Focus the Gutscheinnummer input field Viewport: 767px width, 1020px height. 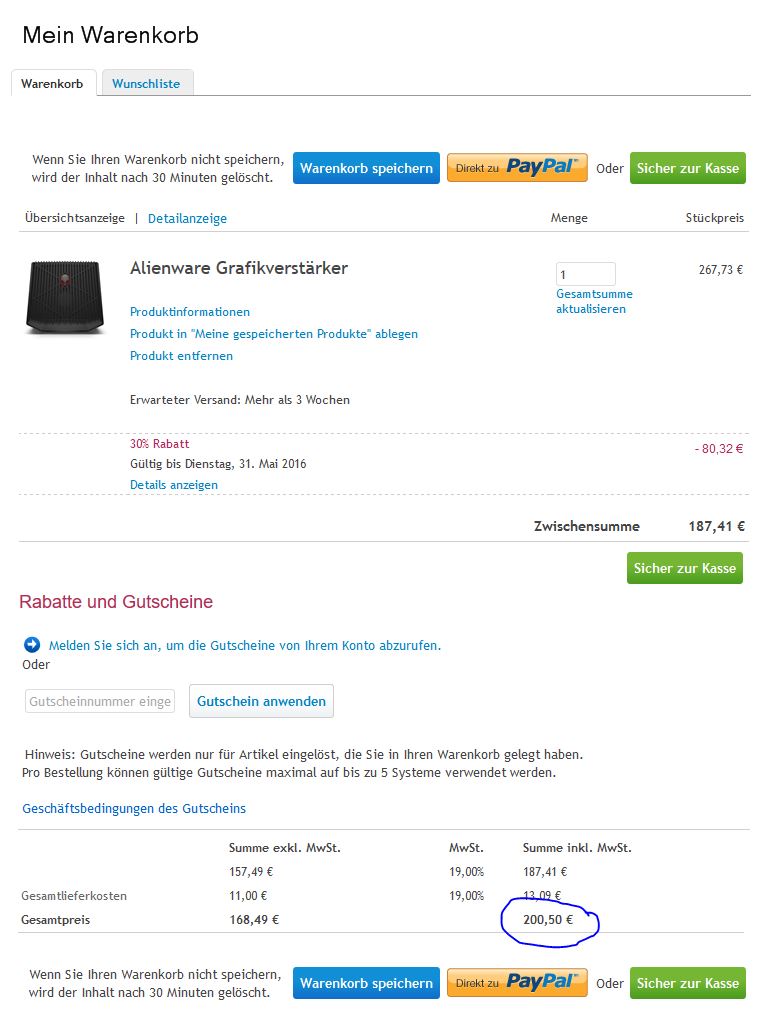pyautogui.click(x=100, y=701)
